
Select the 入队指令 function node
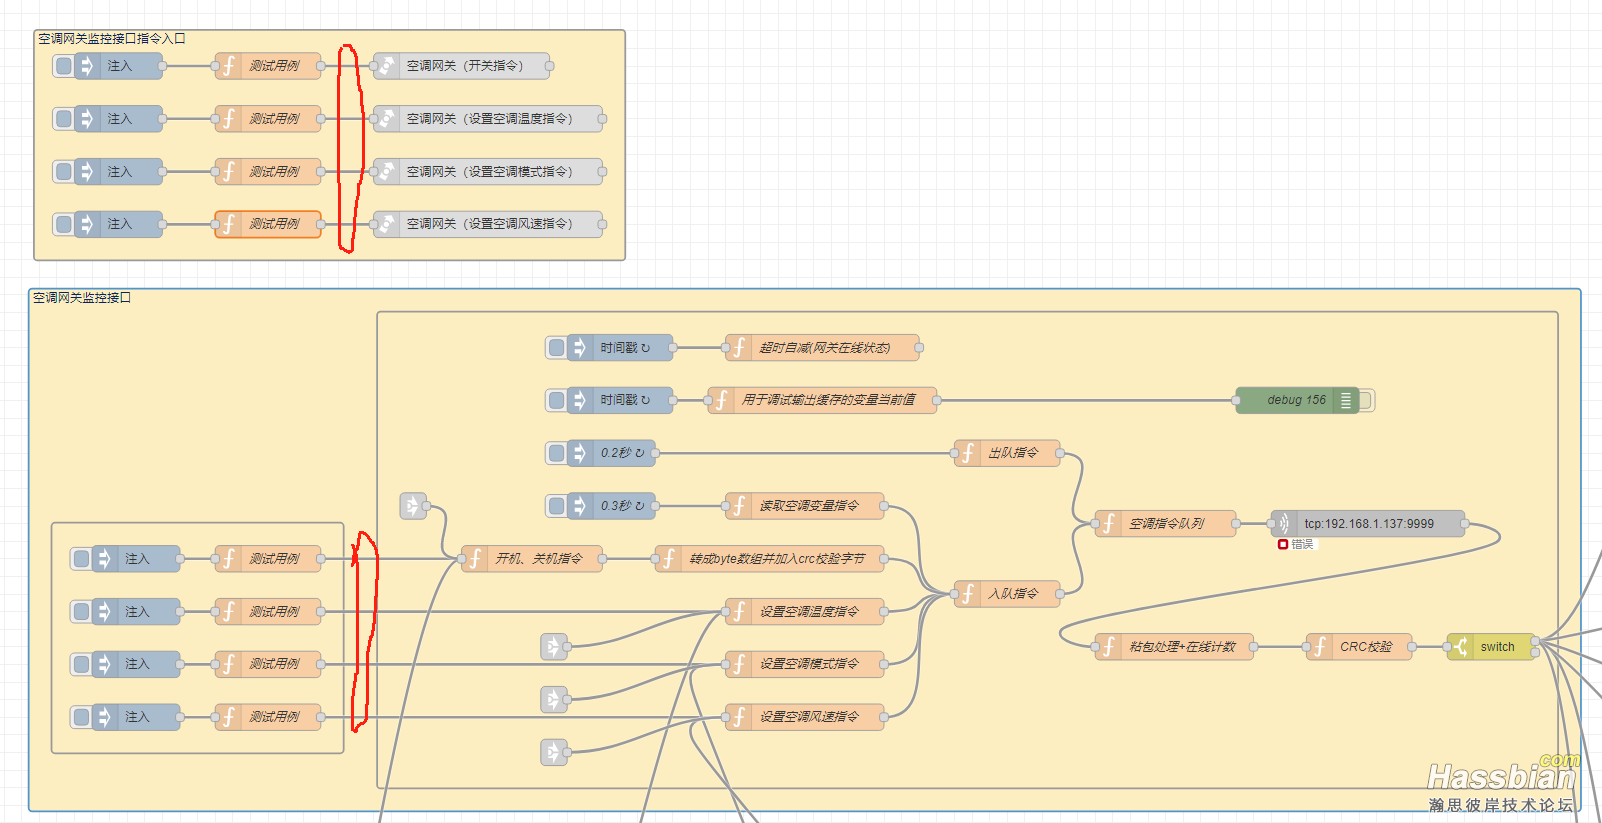point(1007,594)
